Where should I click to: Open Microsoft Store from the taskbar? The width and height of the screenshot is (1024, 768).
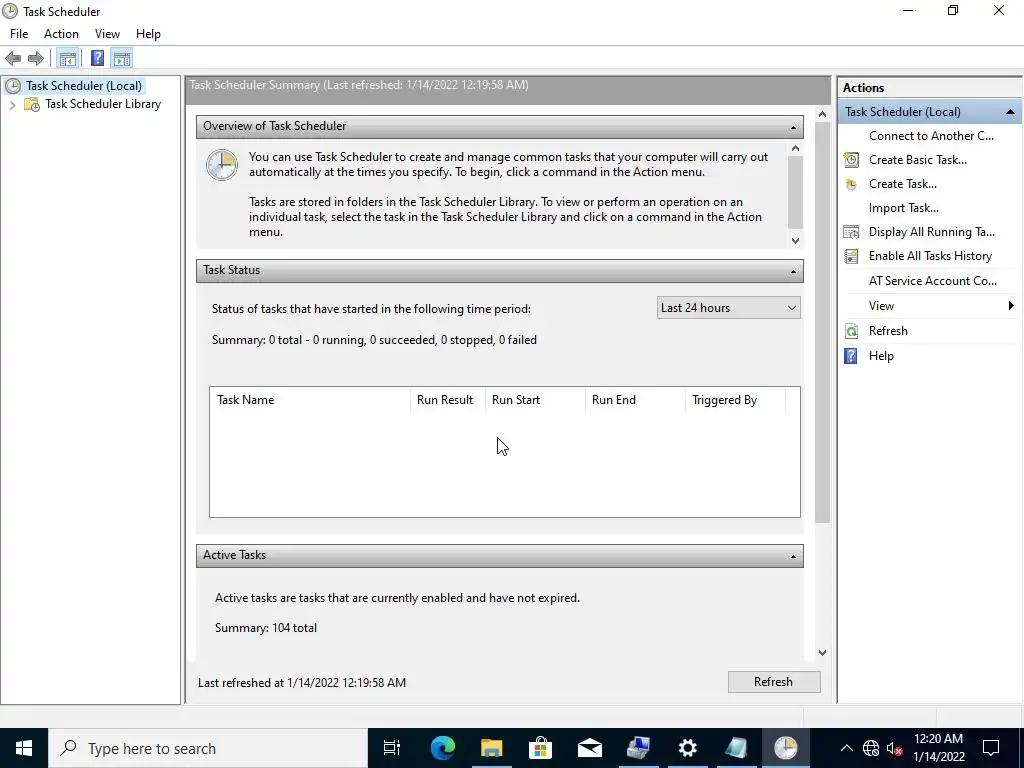(540, 748)
